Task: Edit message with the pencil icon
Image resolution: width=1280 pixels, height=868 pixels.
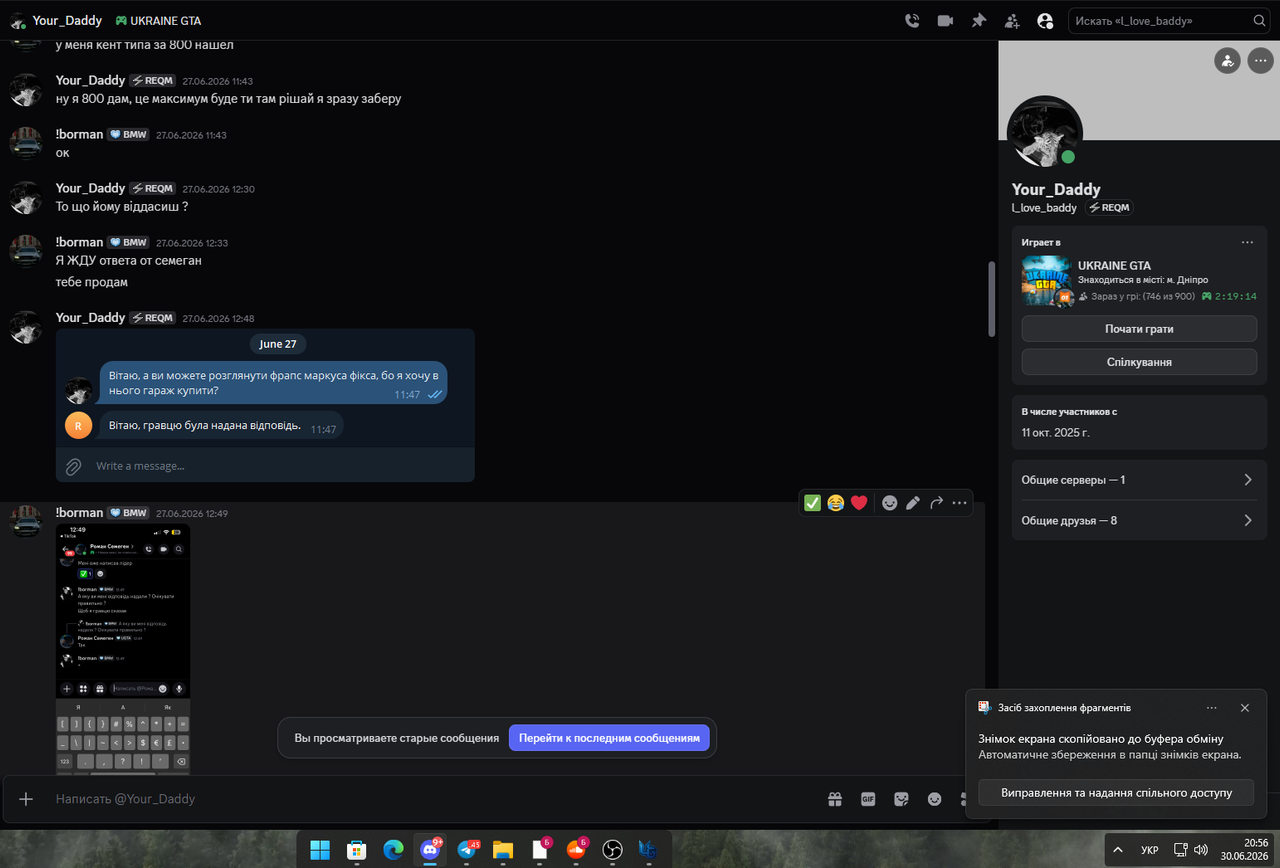Action: 913,503
